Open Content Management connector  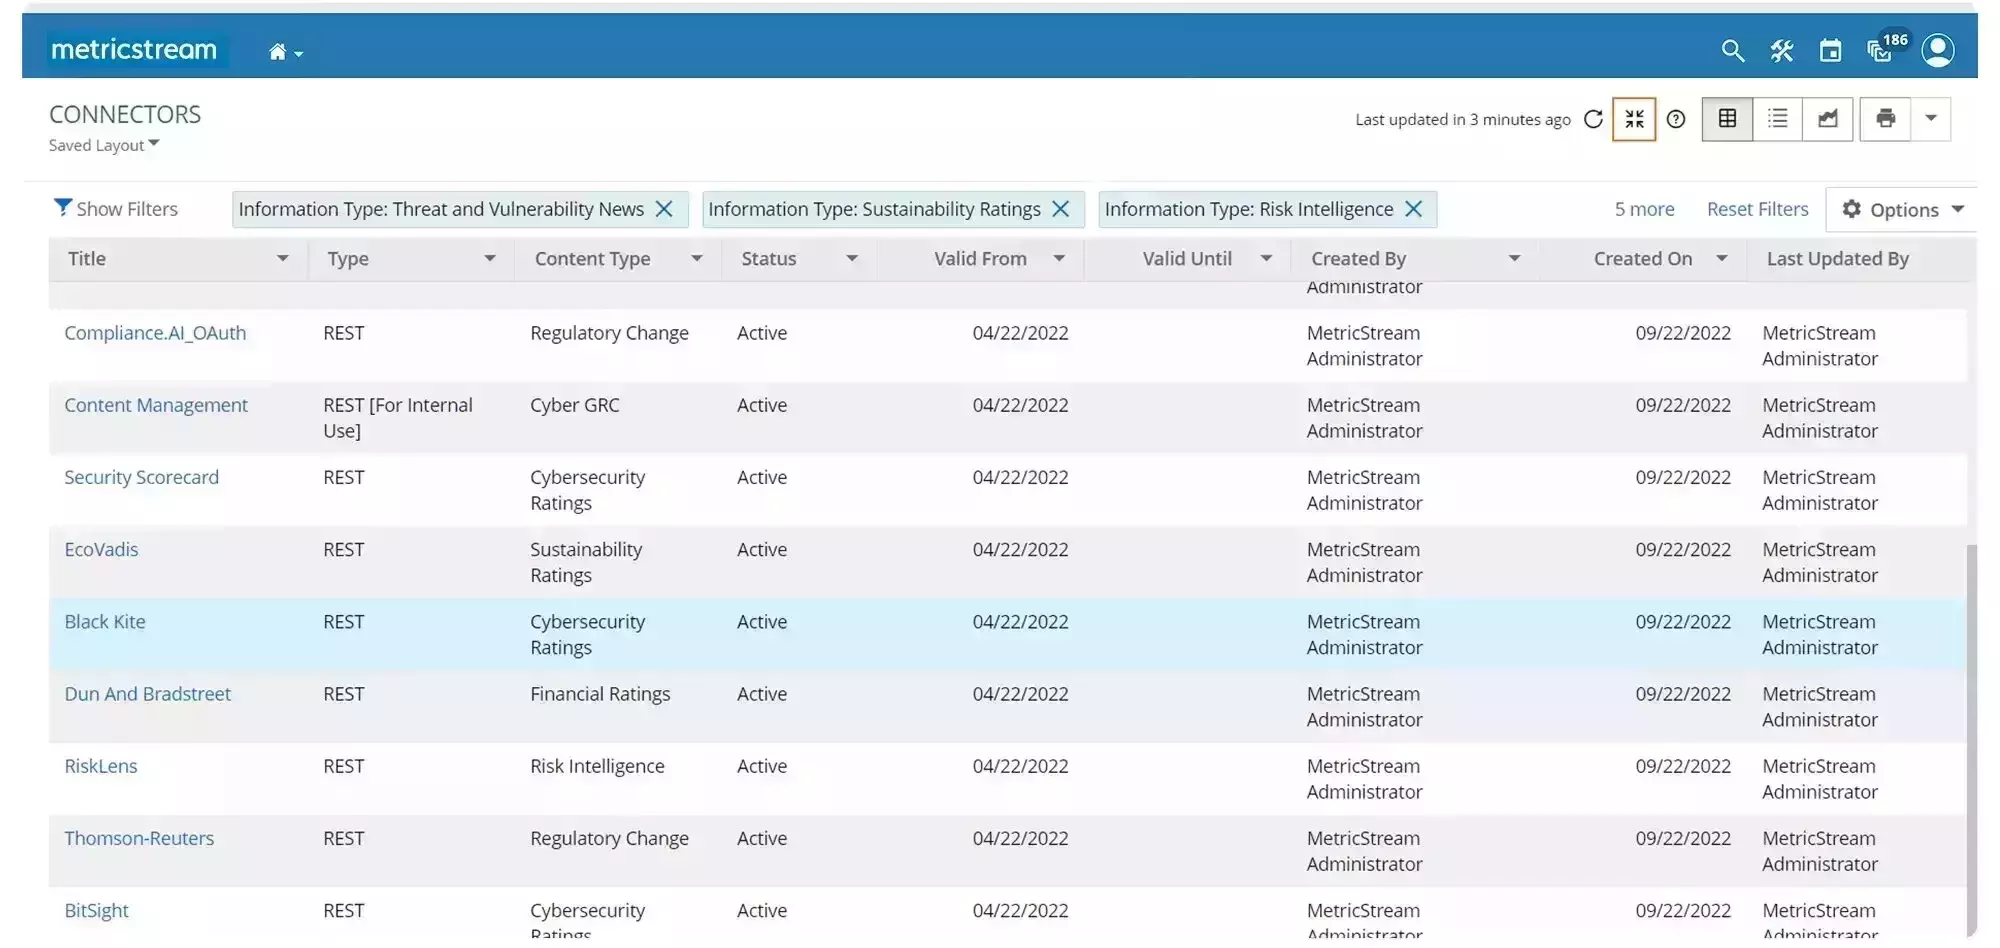tap(156, 405)
